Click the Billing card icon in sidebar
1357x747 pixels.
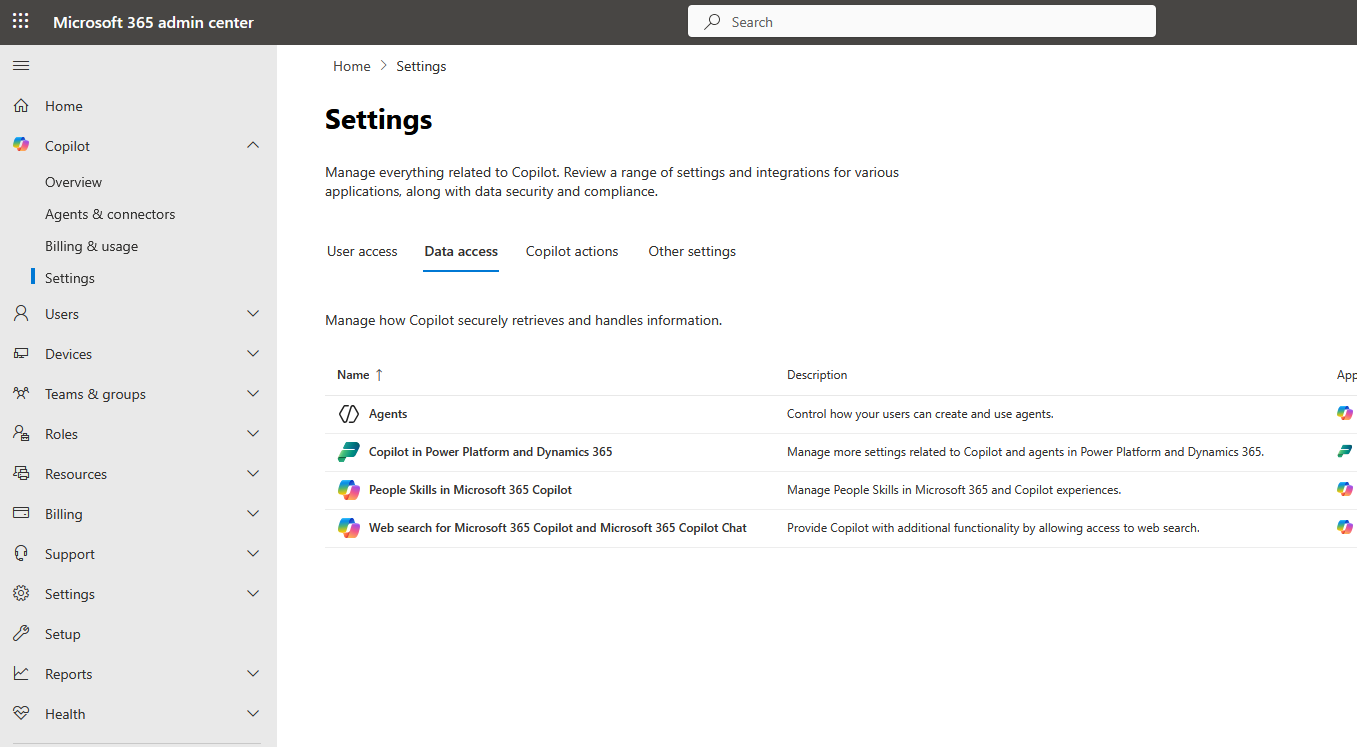click(x=20, y=513)
